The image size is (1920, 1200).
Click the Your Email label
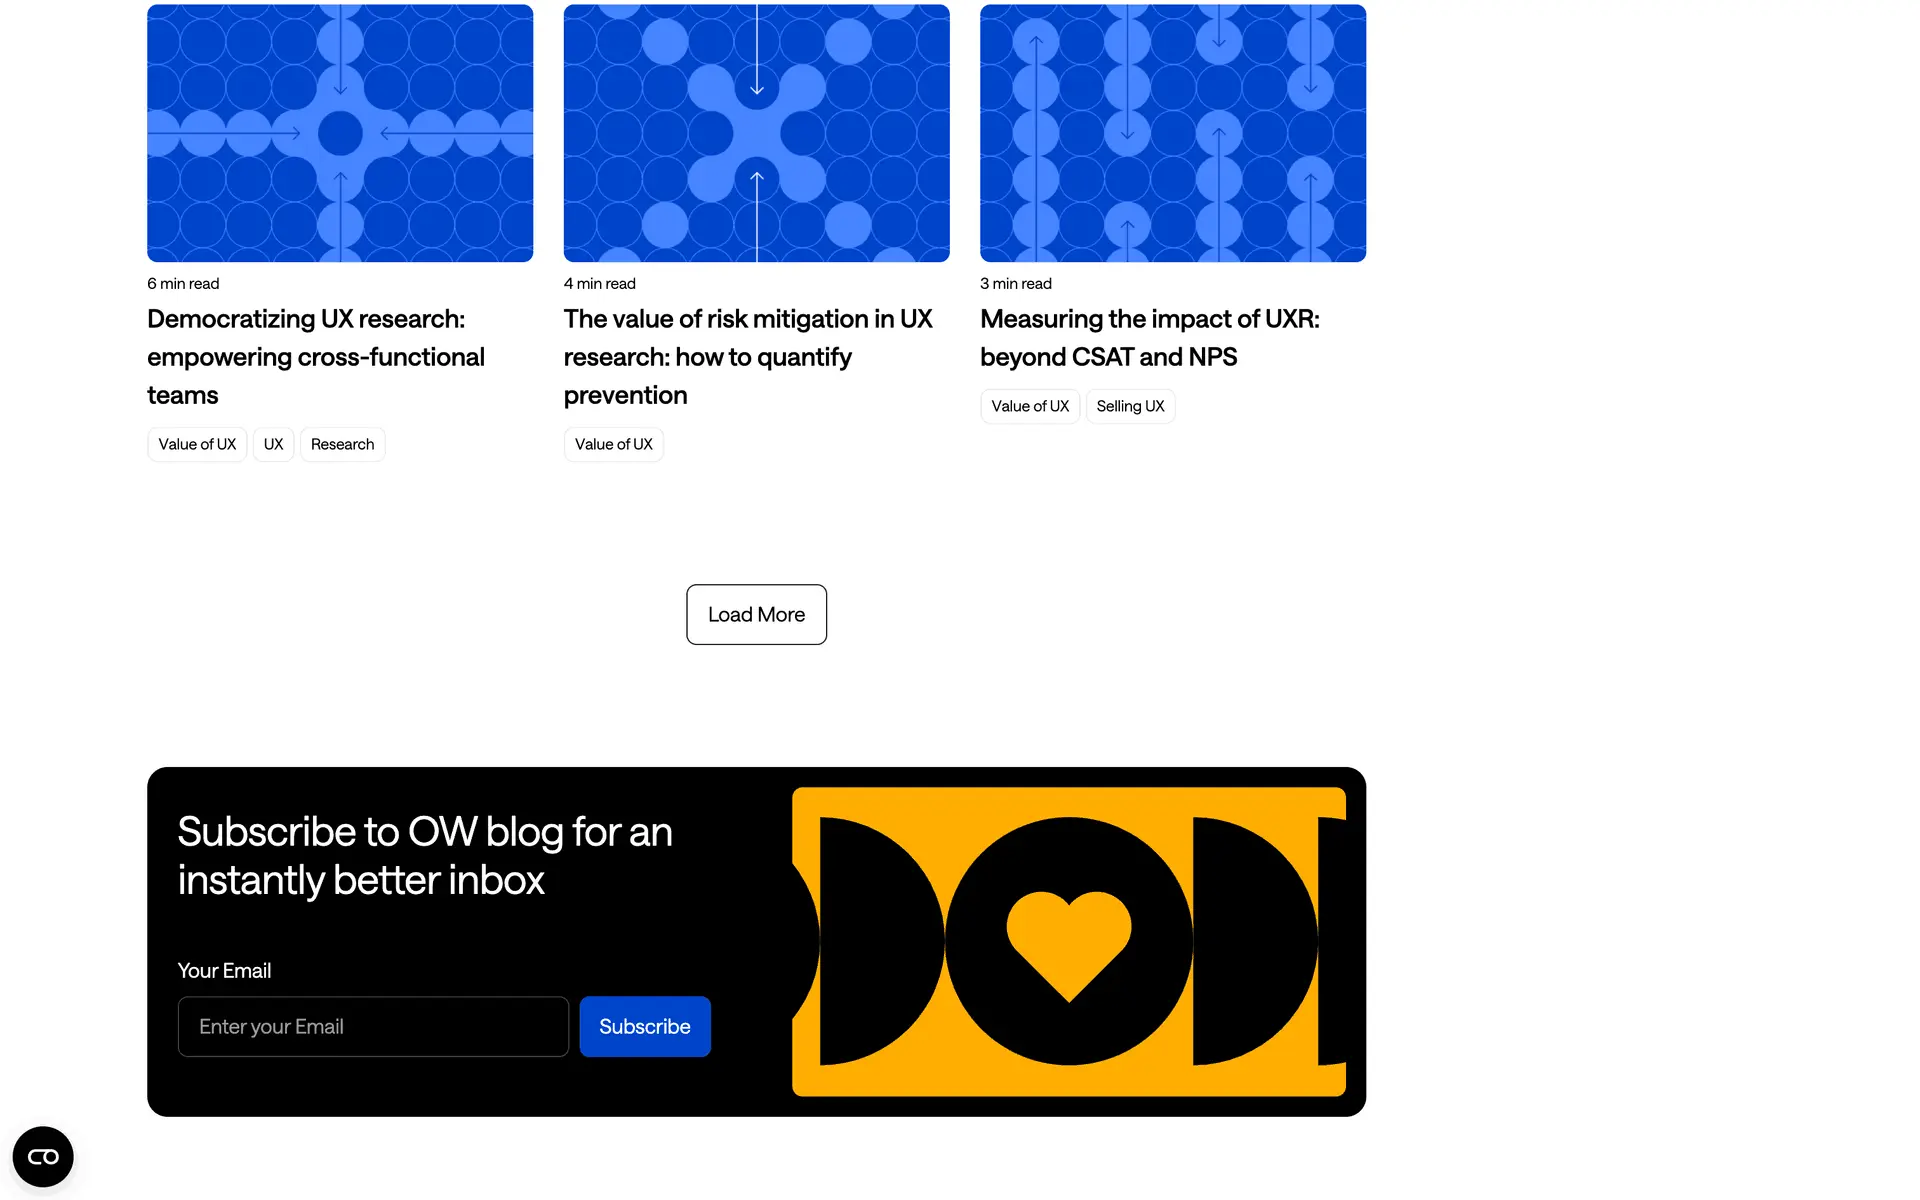click(224, 971)
